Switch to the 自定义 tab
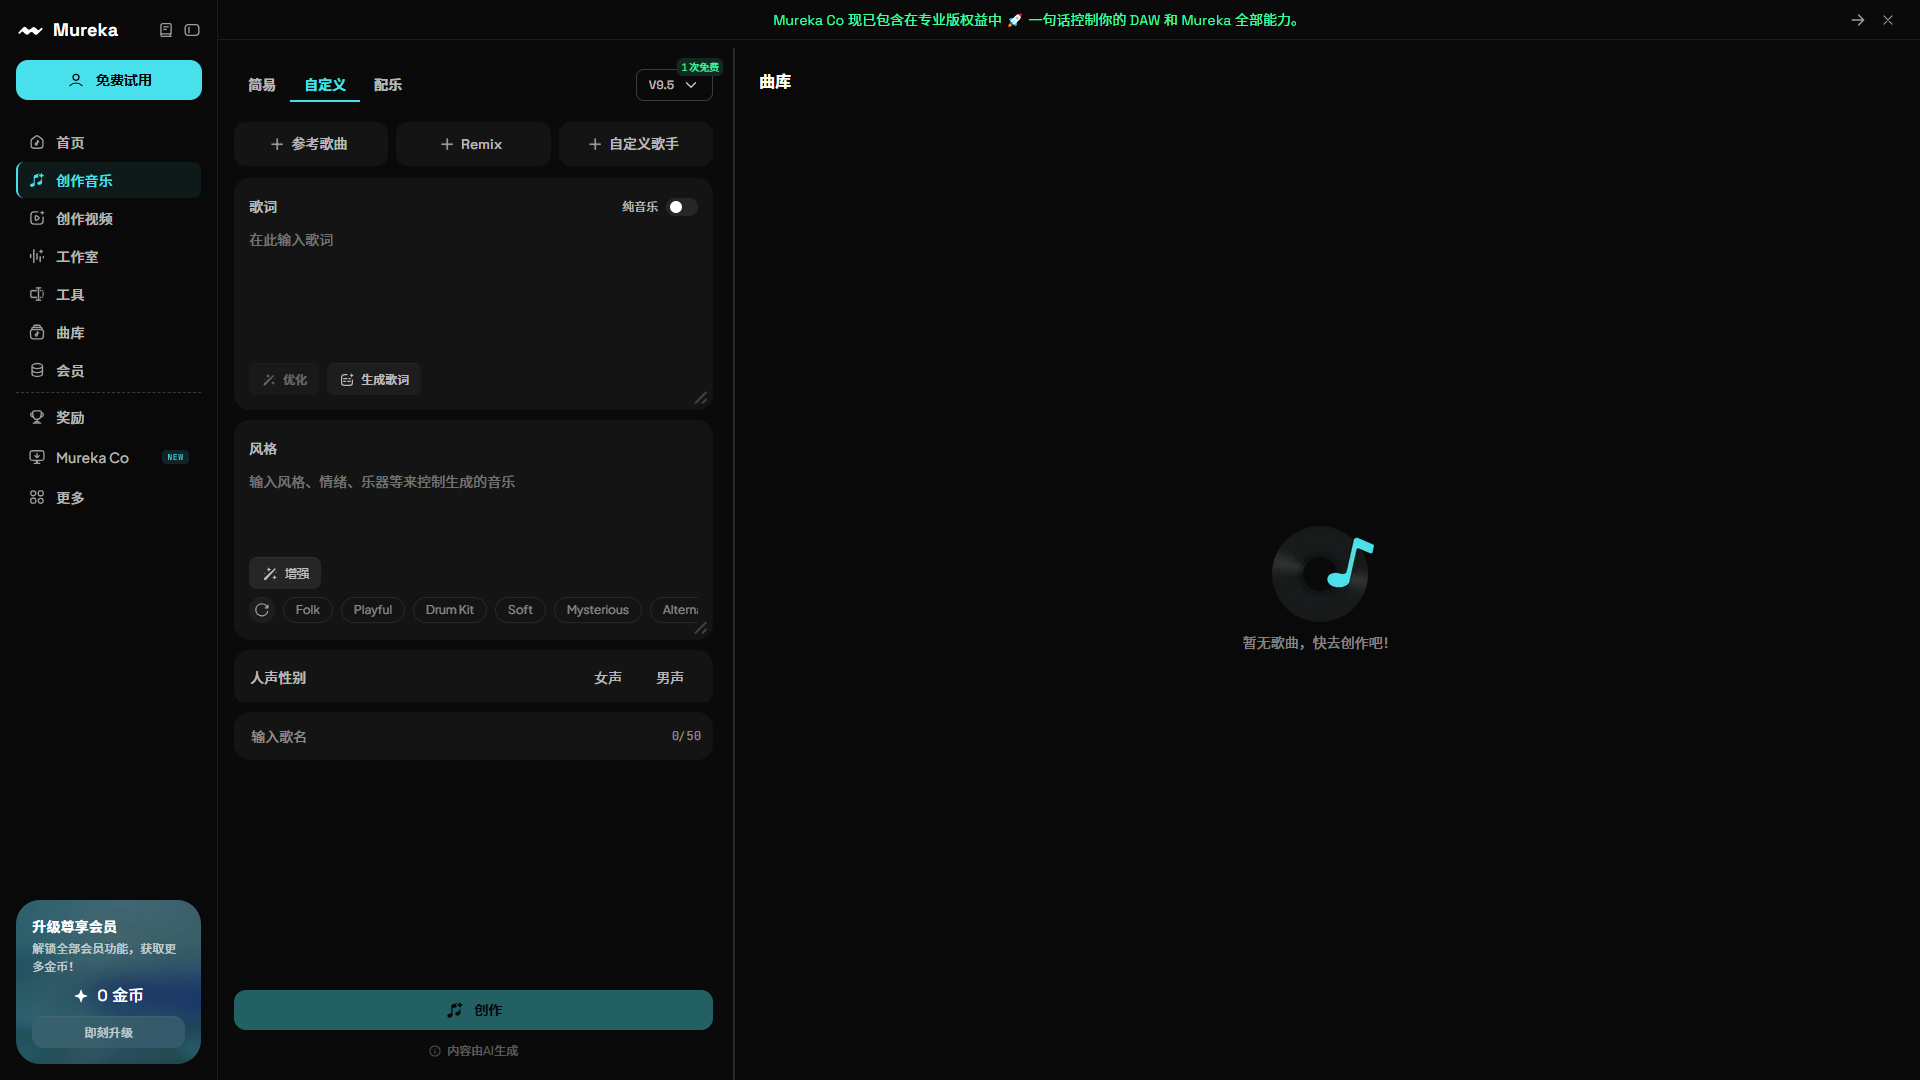1920x1080 pixels. [x=325, y=85]
